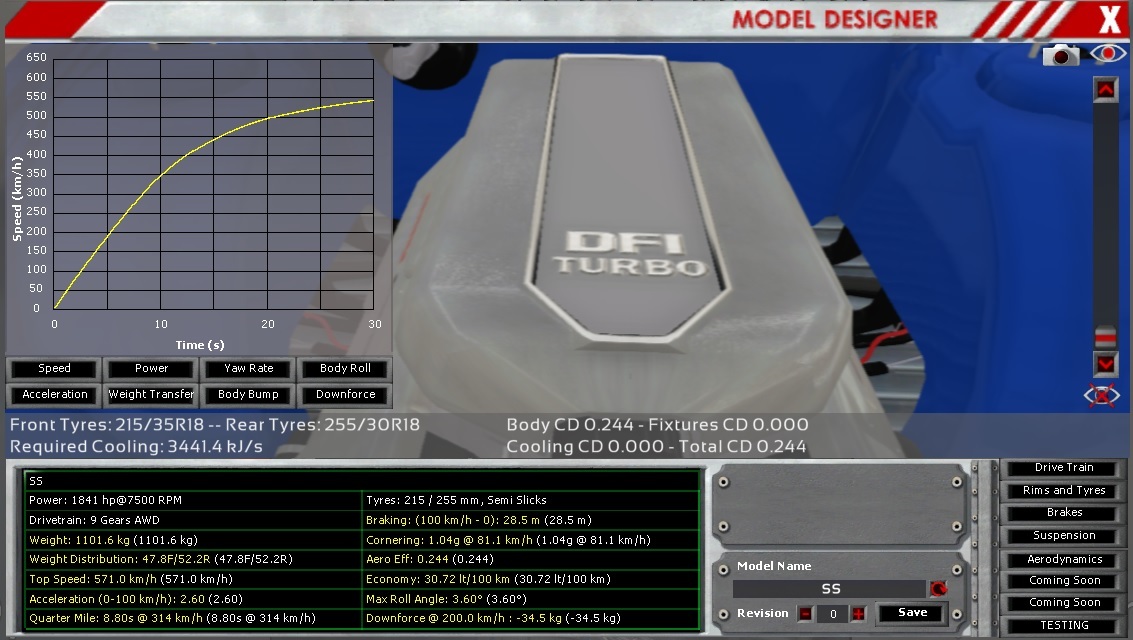Click the second Coming Soon button

[x=1064, y=602]
